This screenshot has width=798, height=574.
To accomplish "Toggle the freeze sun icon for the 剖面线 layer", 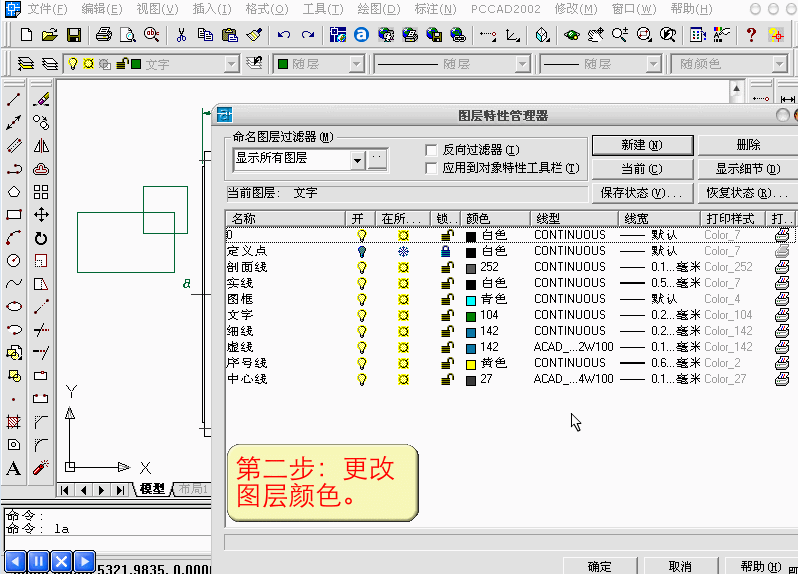I will (403, 267).
